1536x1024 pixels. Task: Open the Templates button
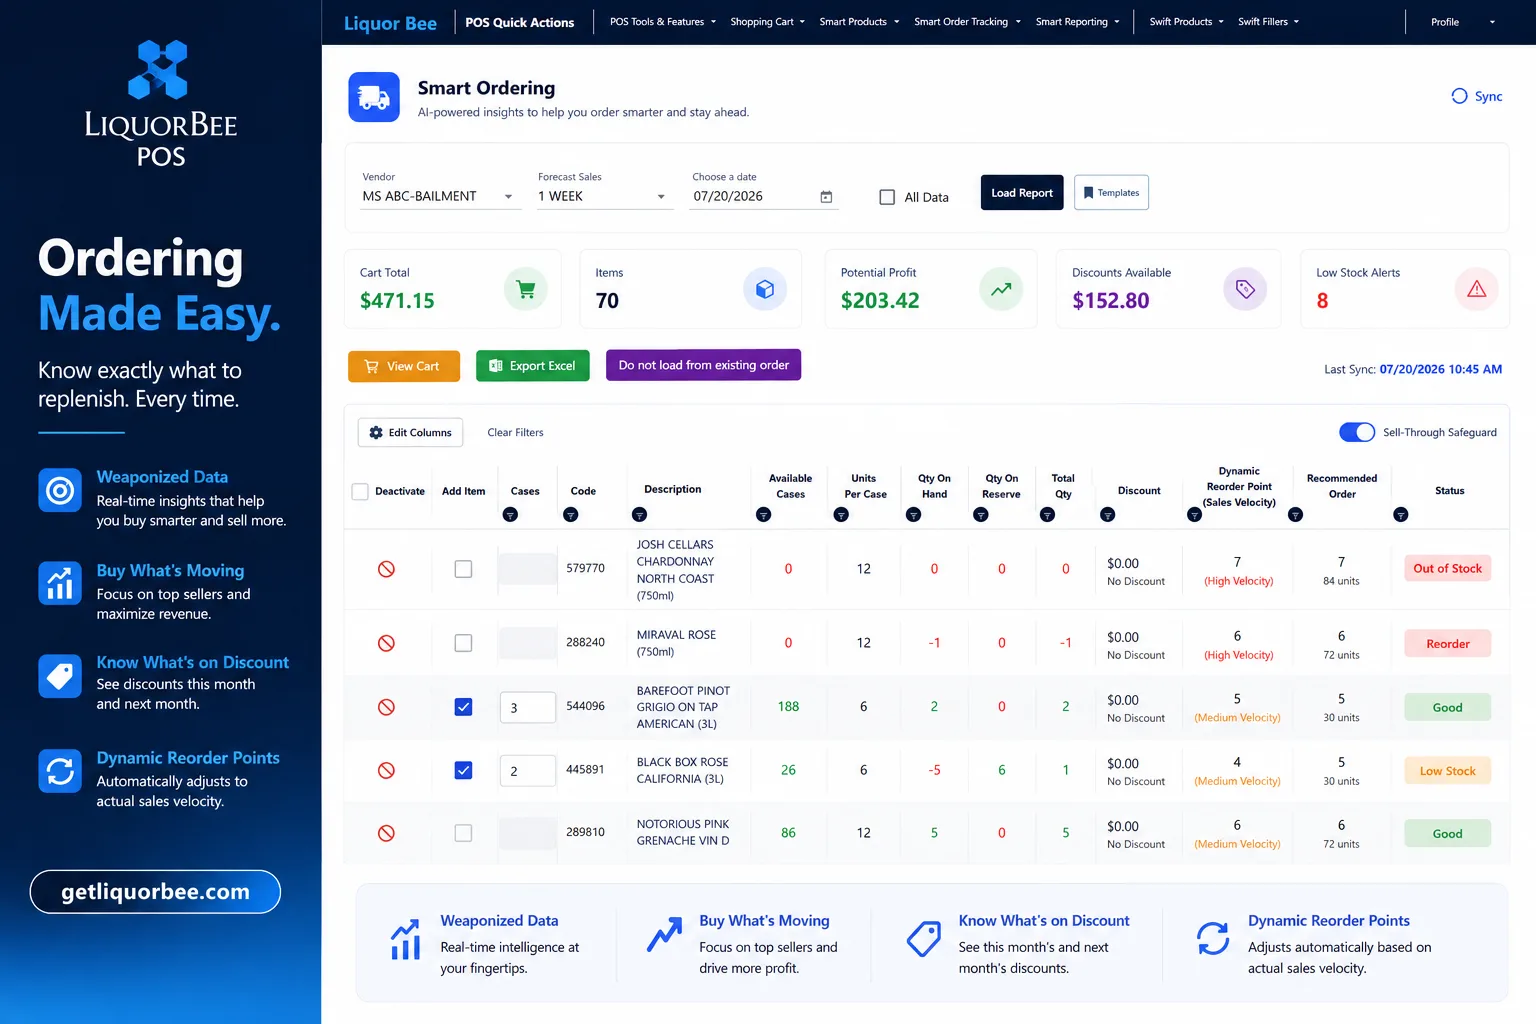pyautogui.click(x=1111, y=193)
